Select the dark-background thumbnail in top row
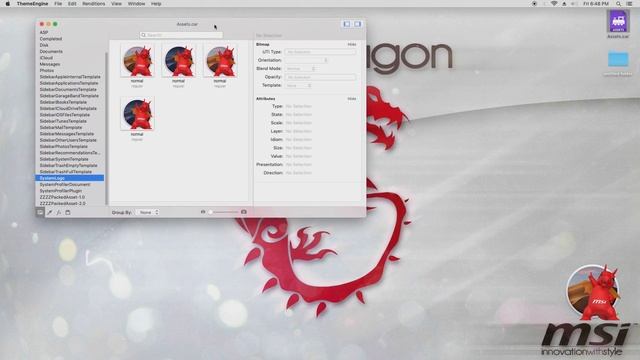The width and height of the screenshot is (640, 360). 179,60
